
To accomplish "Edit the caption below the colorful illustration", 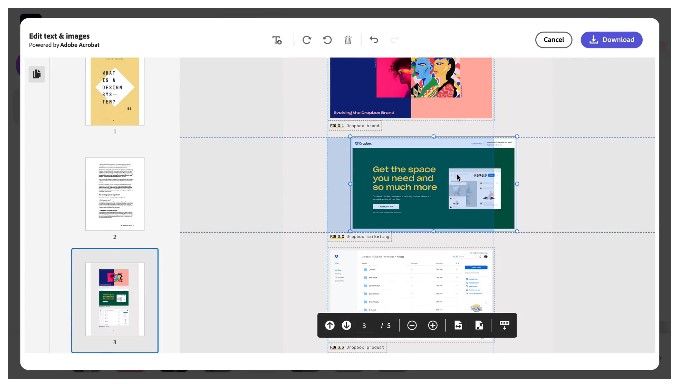I will pyautogui.click(x=355, y=126).
